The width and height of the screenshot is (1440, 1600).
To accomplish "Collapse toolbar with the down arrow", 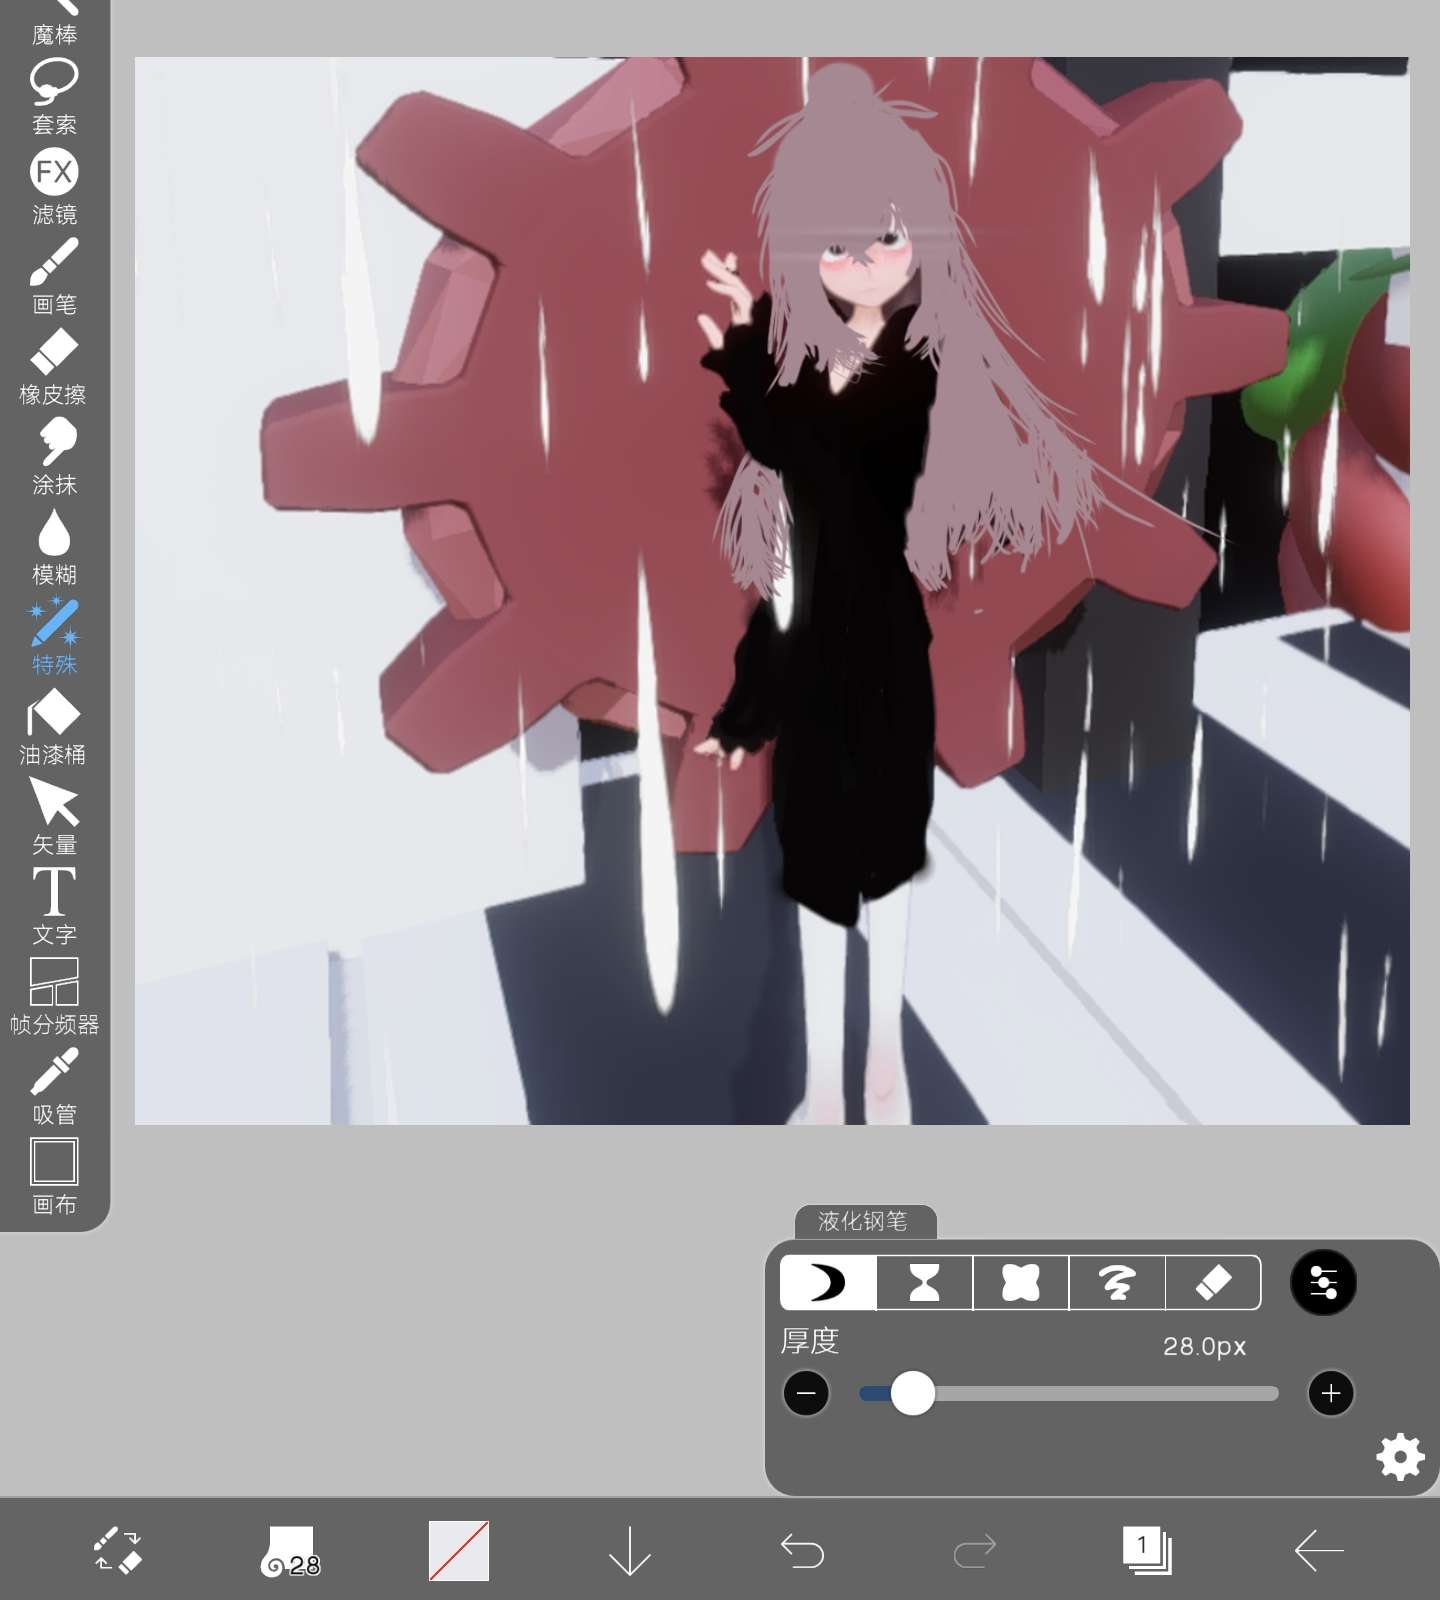I will click(x=629, y=1551).
